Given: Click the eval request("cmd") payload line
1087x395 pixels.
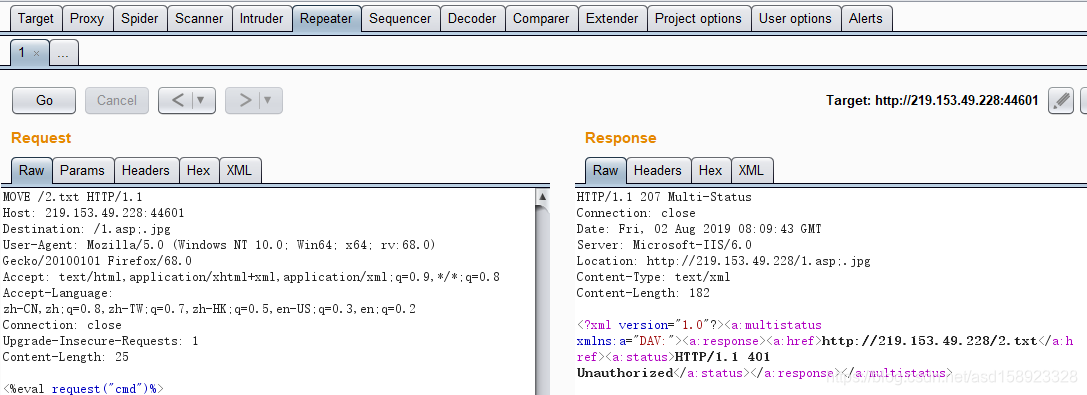Looking at the screenshot, I should point(83,389).
